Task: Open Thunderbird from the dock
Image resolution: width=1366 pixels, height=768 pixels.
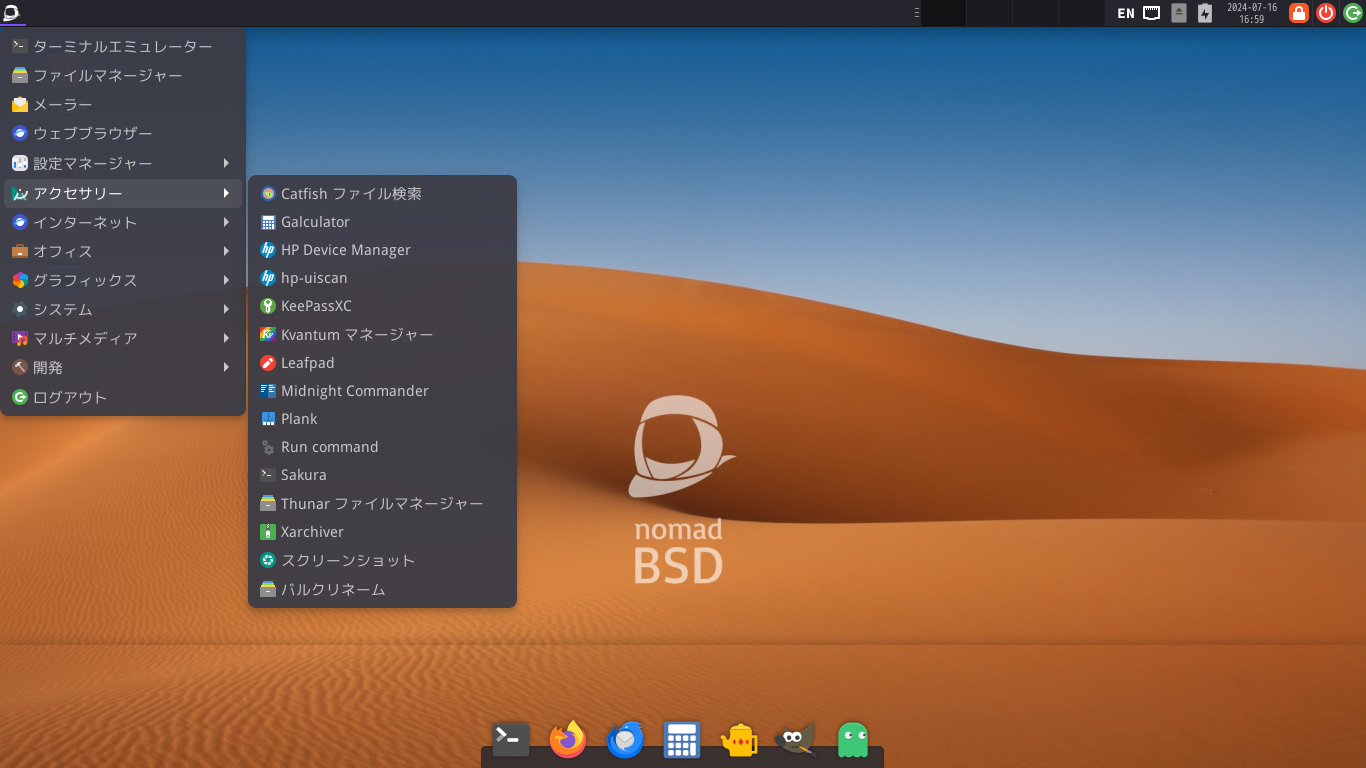Action: (625, 740)
